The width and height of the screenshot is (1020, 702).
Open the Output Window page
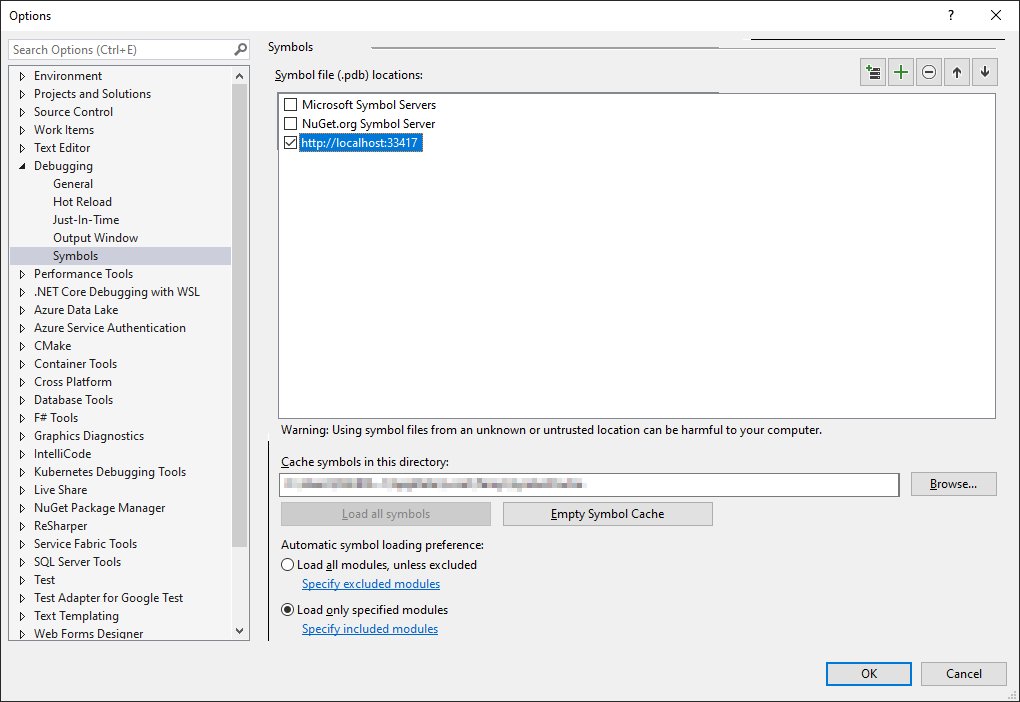point(96,238)
